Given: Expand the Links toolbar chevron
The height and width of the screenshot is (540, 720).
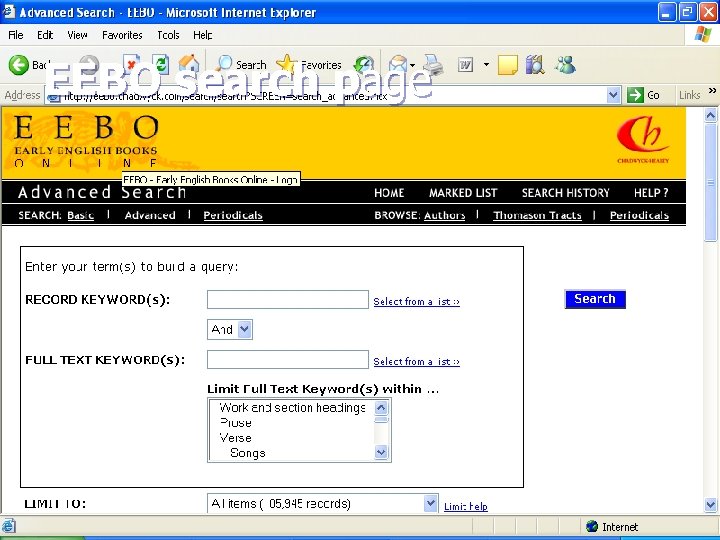Looking at the screenshot, I should click(x=712, y=90).
